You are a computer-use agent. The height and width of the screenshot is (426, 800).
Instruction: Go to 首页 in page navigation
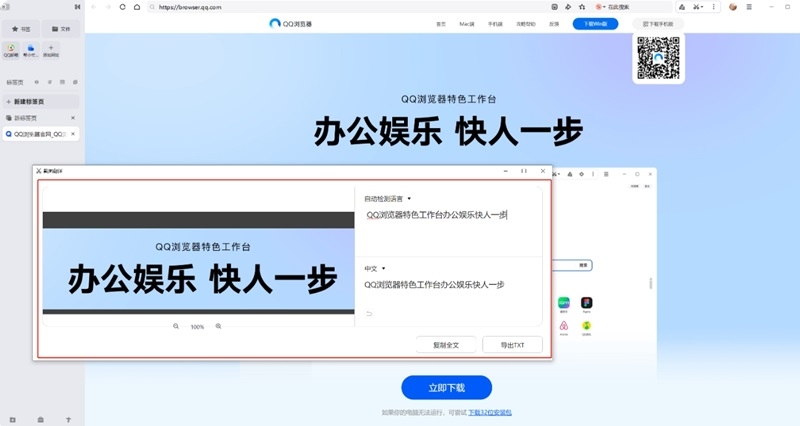441,24
